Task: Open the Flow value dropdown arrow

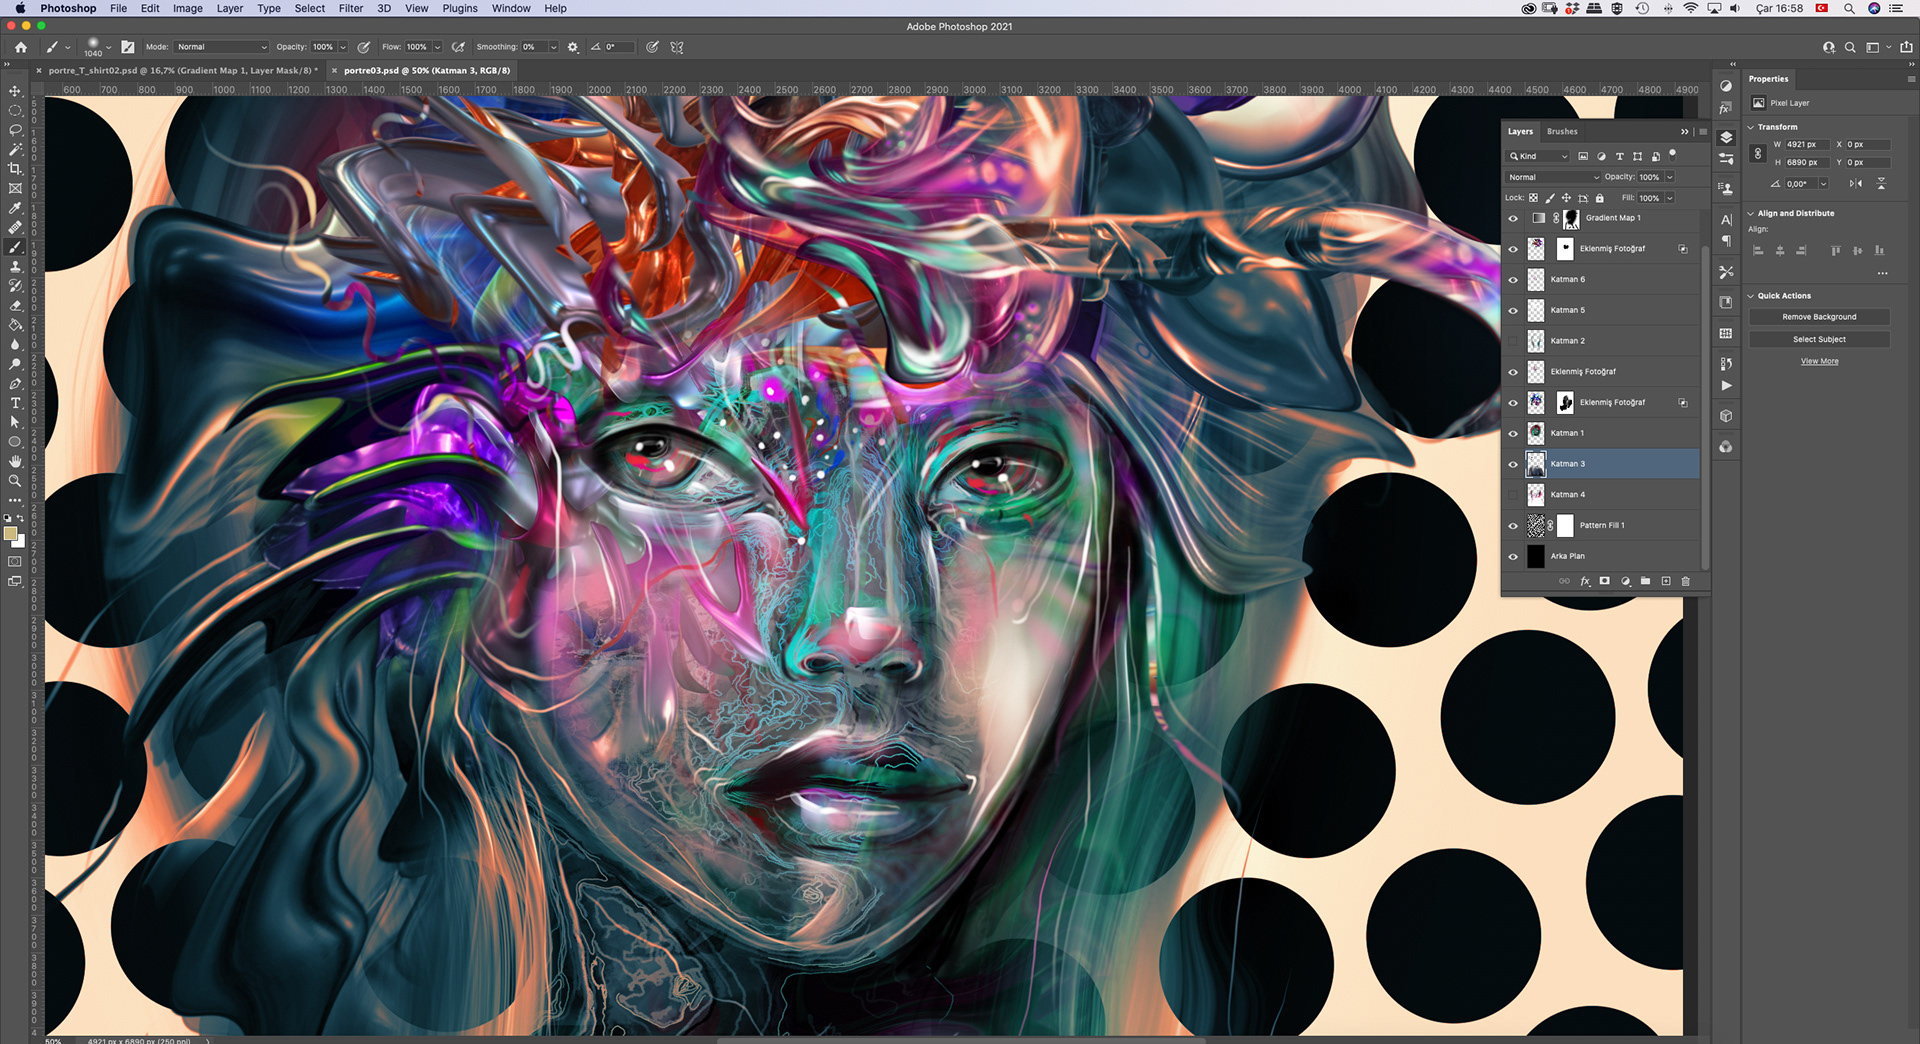Action: pos(437,47)
